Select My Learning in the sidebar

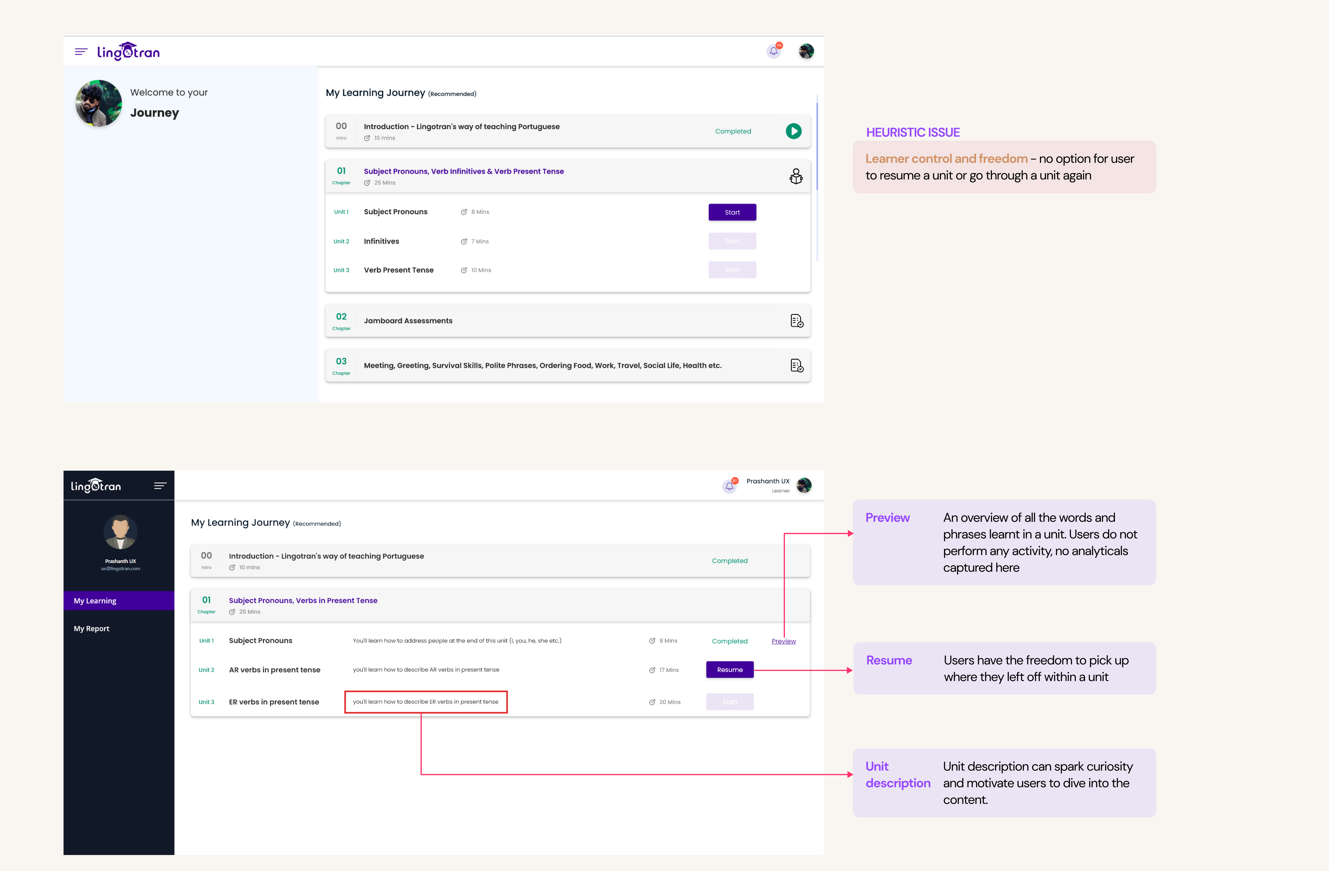coord(118,601)
